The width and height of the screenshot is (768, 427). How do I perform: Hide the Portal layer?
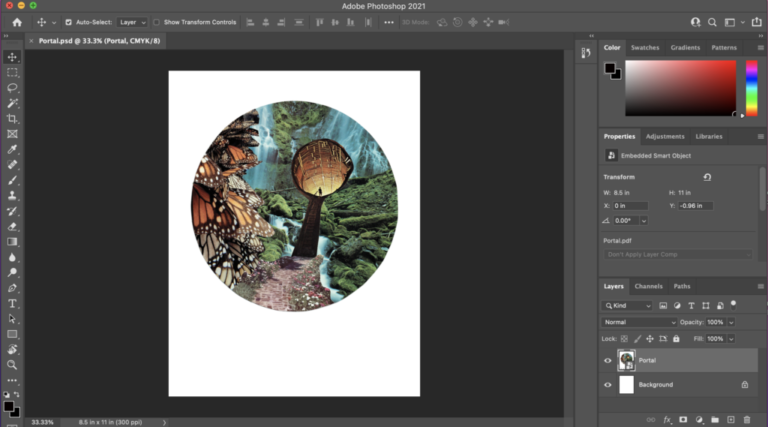(608, 360)
